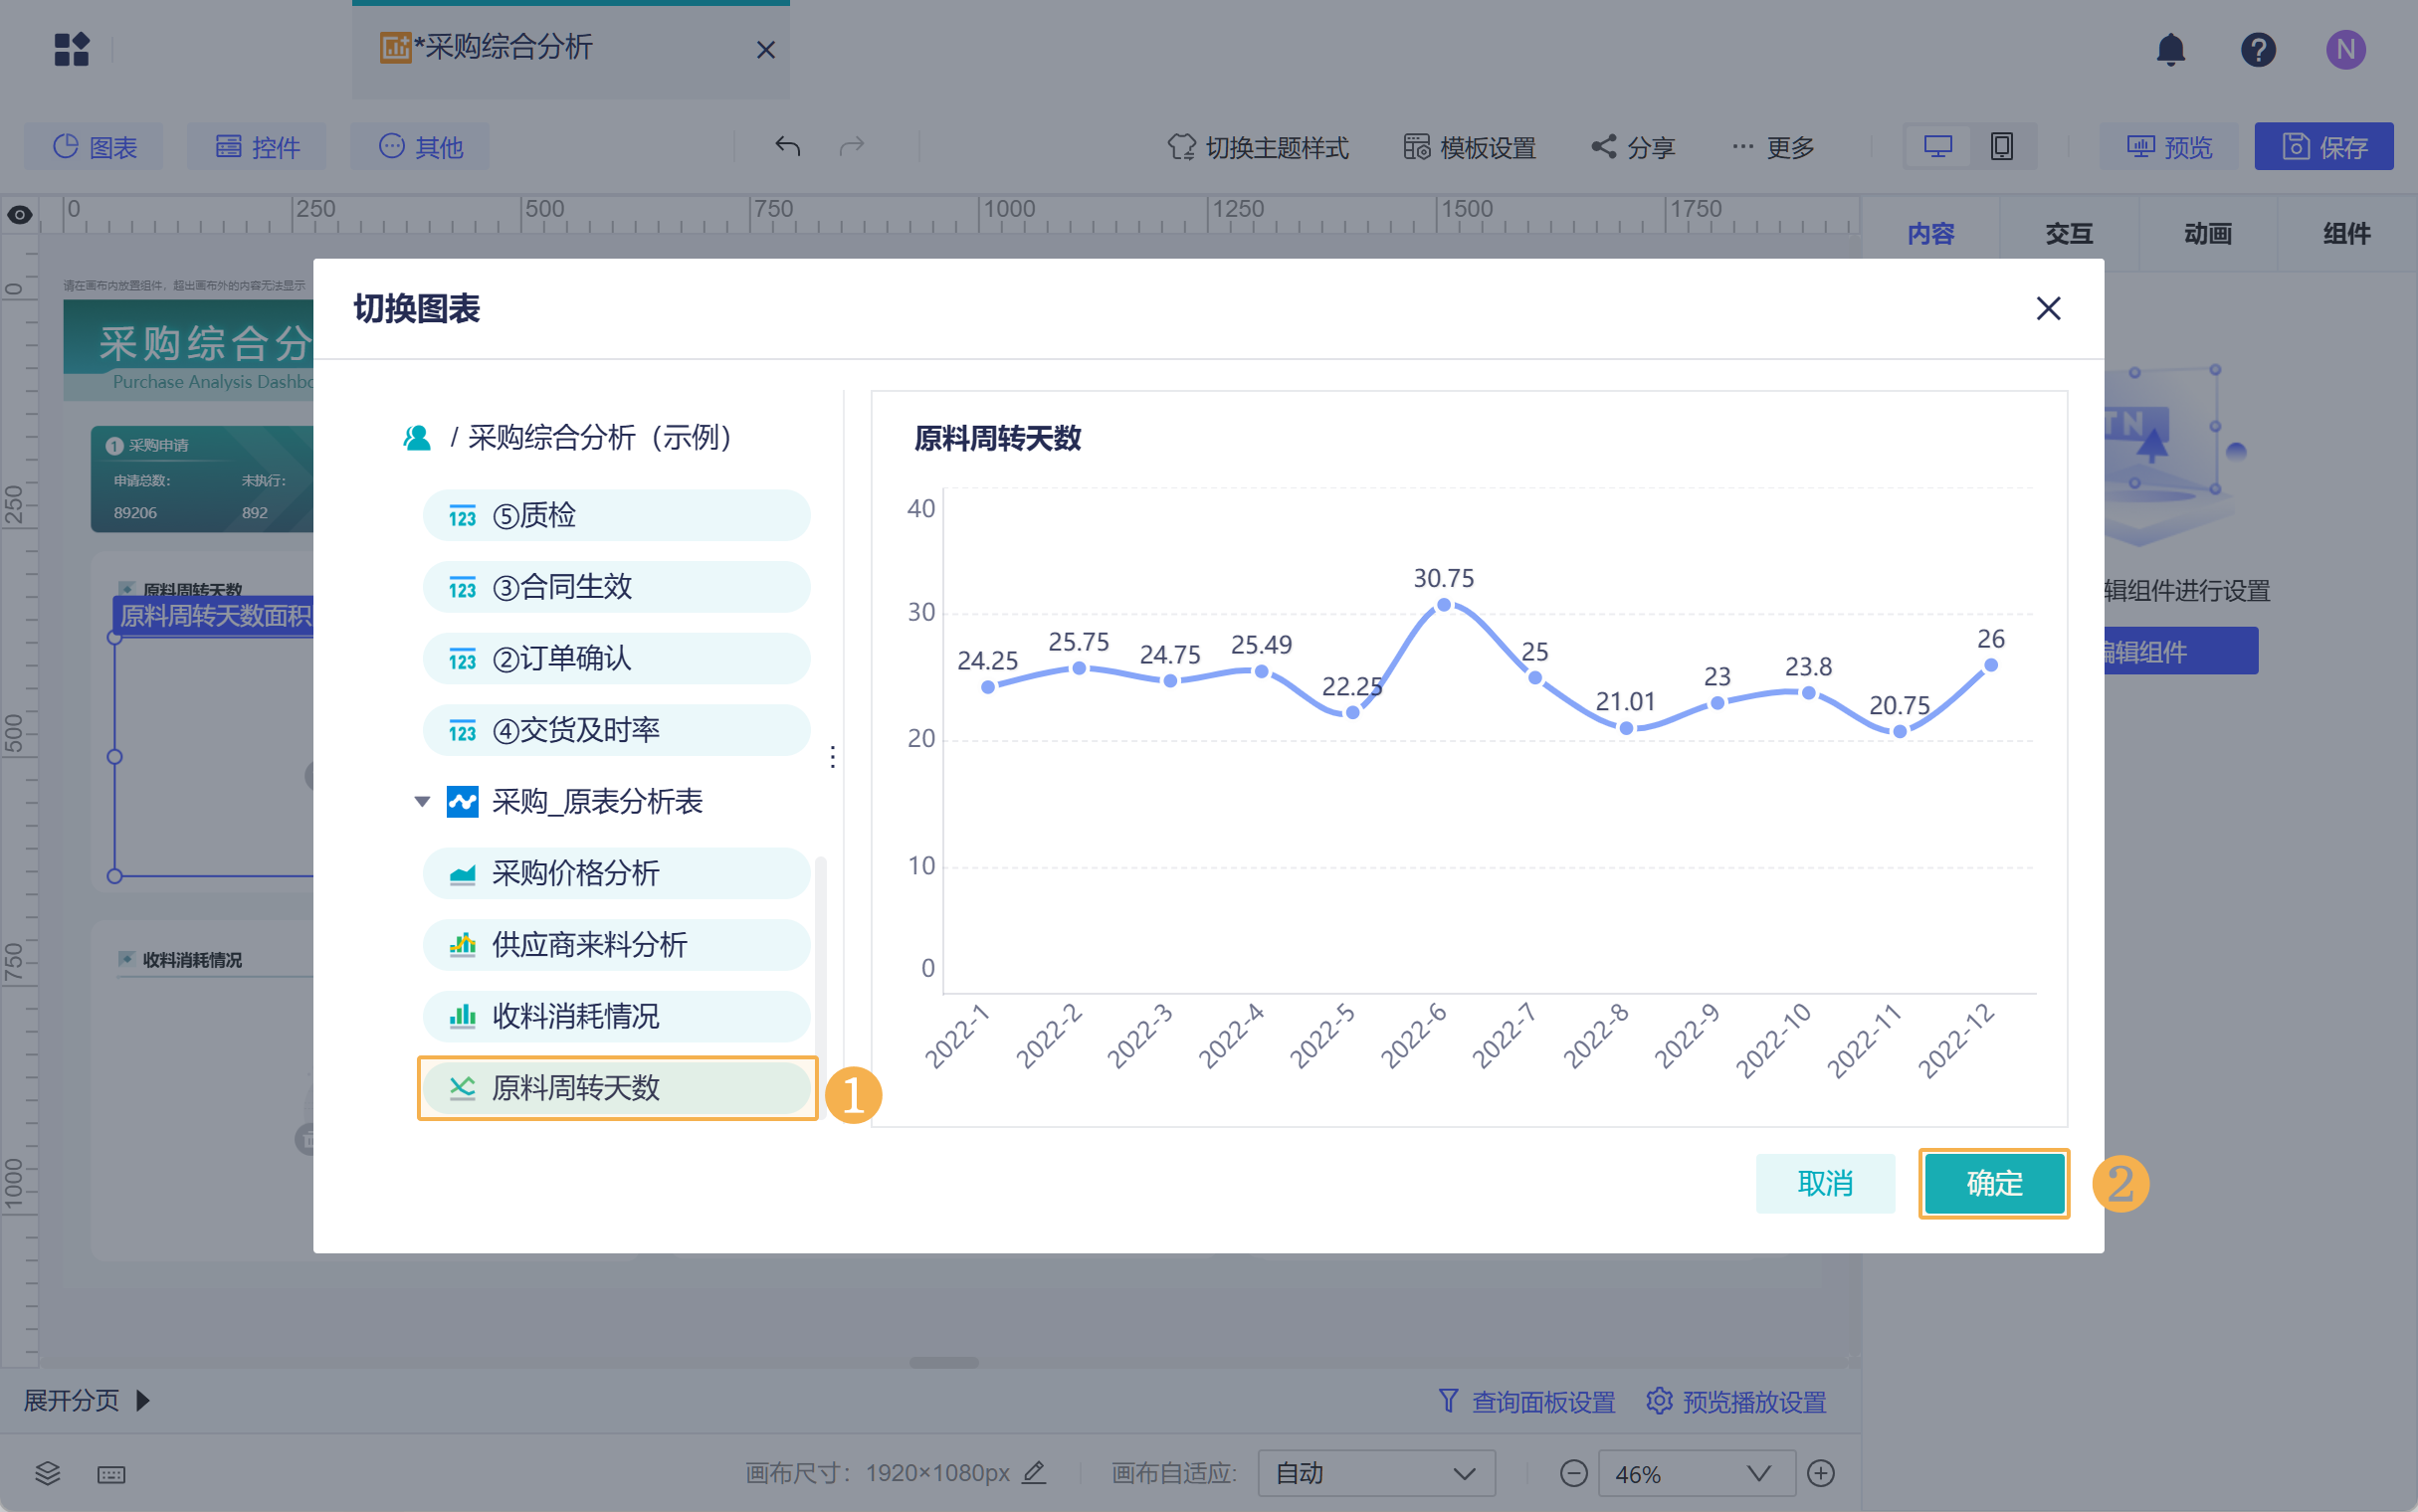Open the 46% zoom level dropdown

(x=1695, y=1473)
